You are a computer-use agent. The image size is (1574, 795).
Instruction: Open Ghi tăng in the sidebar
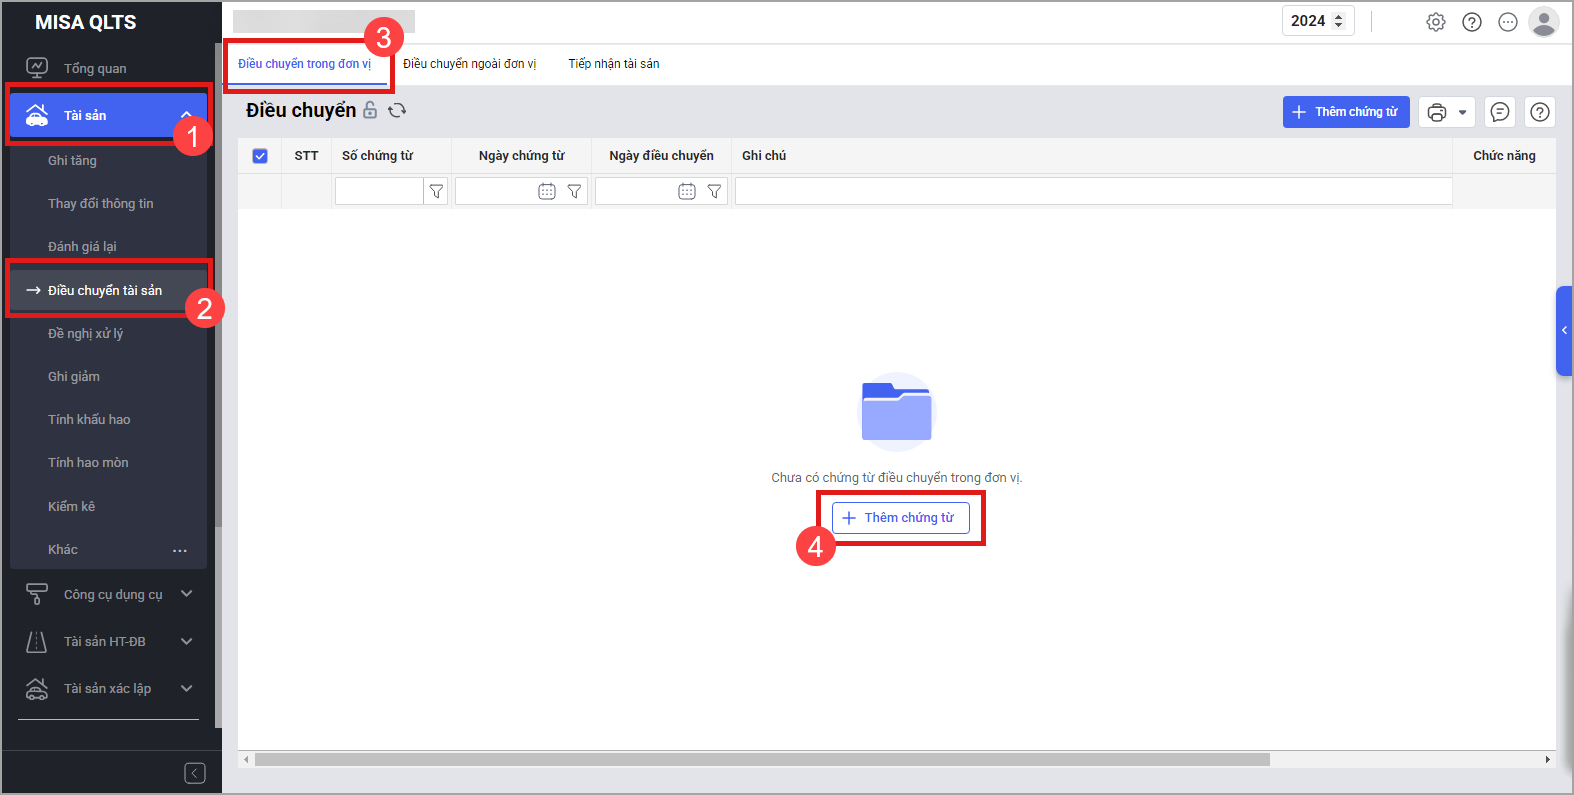click(x=72, y=160)
